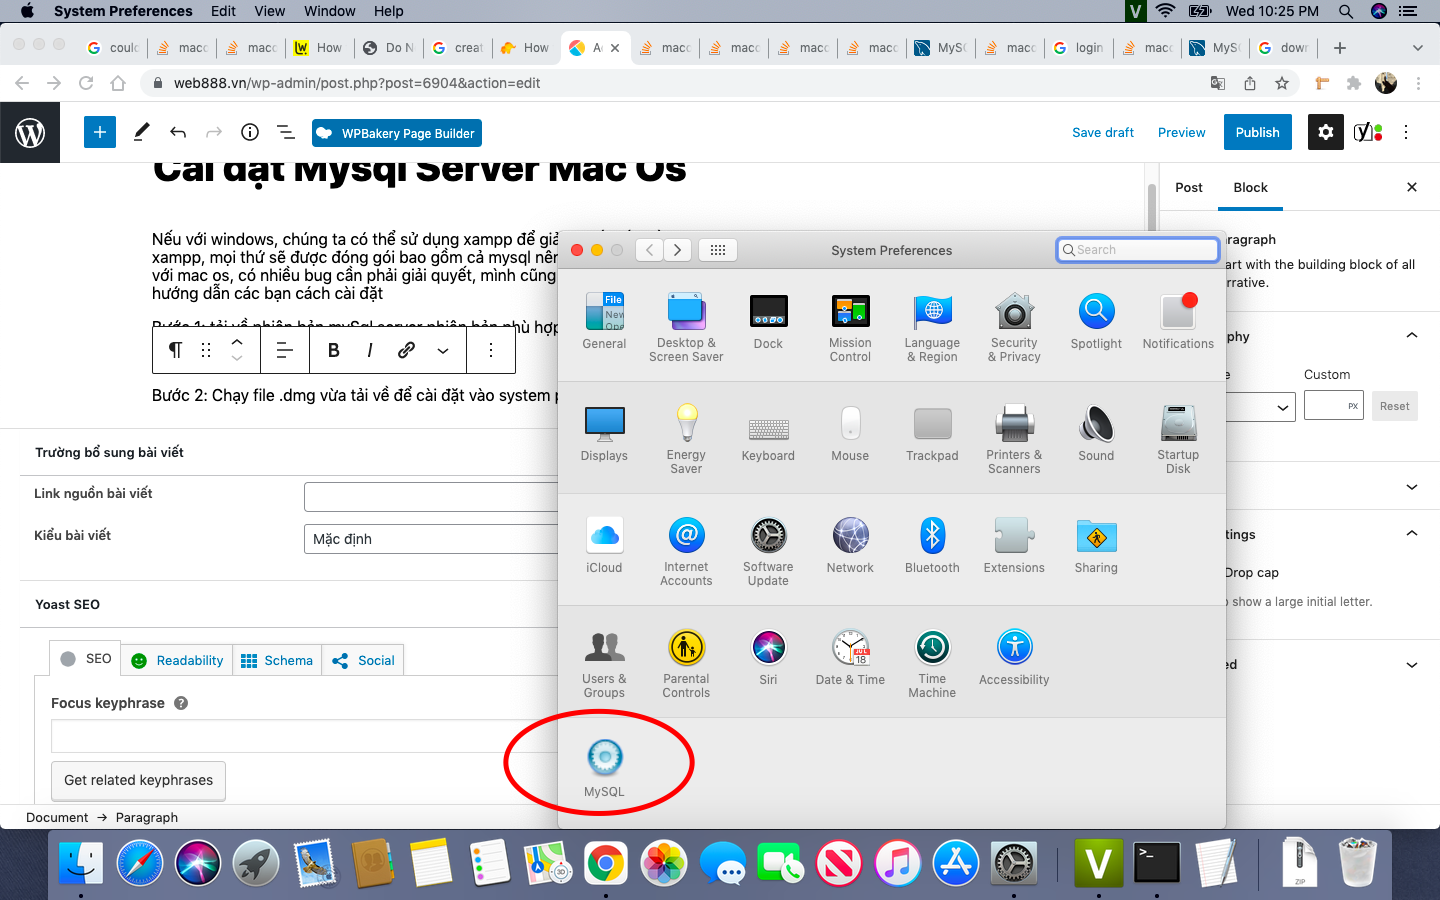Screen dimensions: 1440x900
Task: Open Safari from the Dock
Action: pyautogui.click(x=140, y=862)
